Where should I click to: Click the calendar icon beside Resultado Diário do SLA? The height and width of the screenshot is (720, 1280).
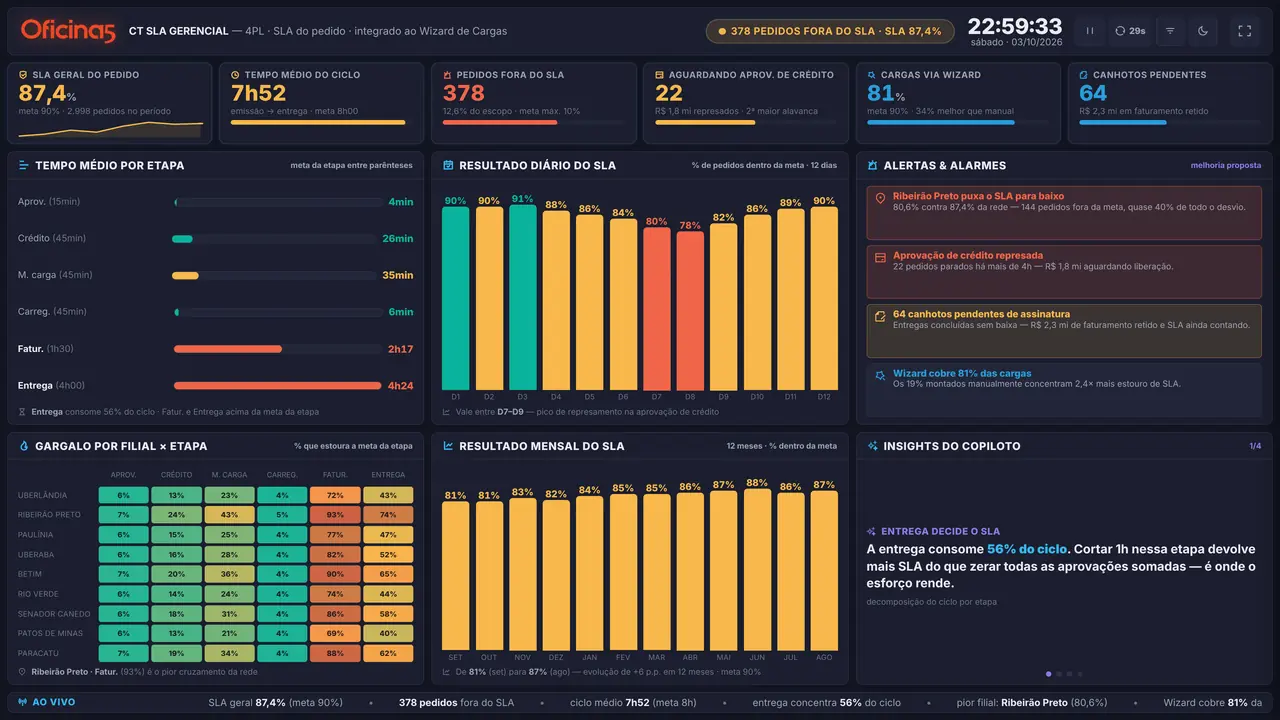(x=448, y=165)
